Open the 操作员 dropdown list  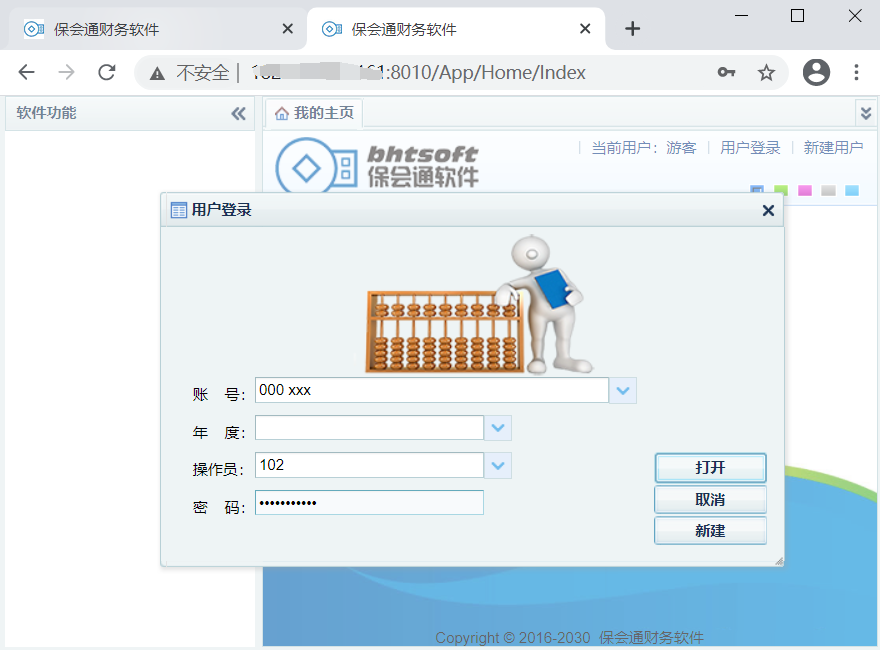(x=497, y=465)
